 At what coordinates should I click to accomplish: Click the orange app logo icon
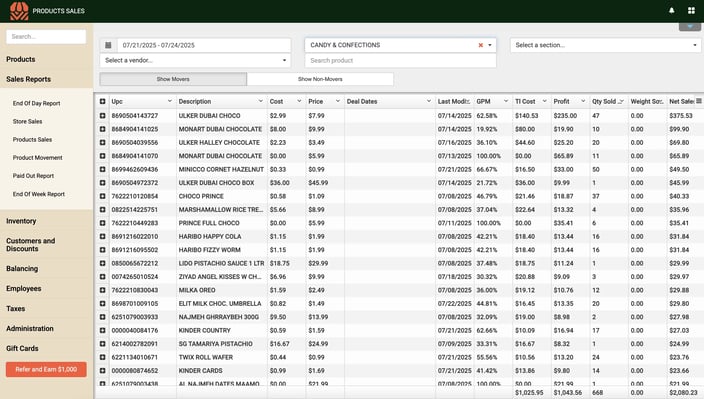pyautogui.click(x=19, y=11)
